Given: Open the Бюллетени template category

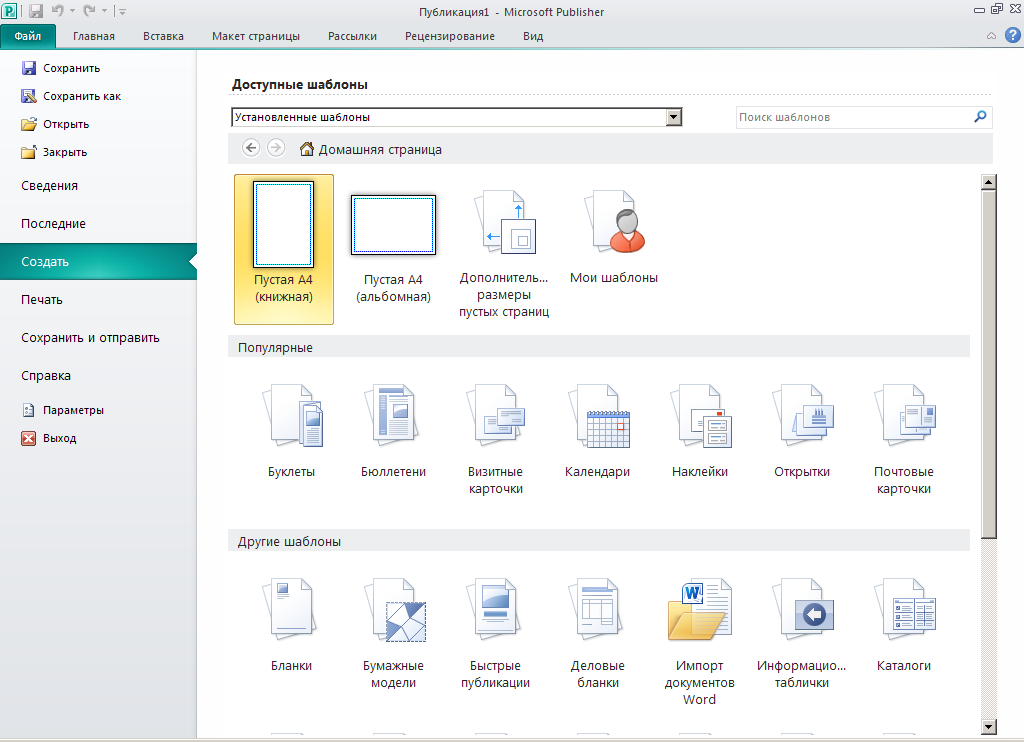Looking at the screenshot, I should 393,432.
